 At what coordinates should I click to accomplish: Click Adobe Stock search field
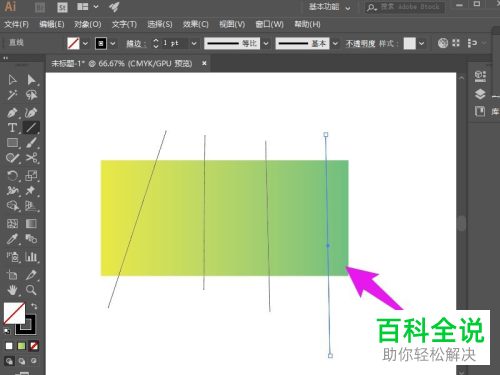[x=405, y=7]
